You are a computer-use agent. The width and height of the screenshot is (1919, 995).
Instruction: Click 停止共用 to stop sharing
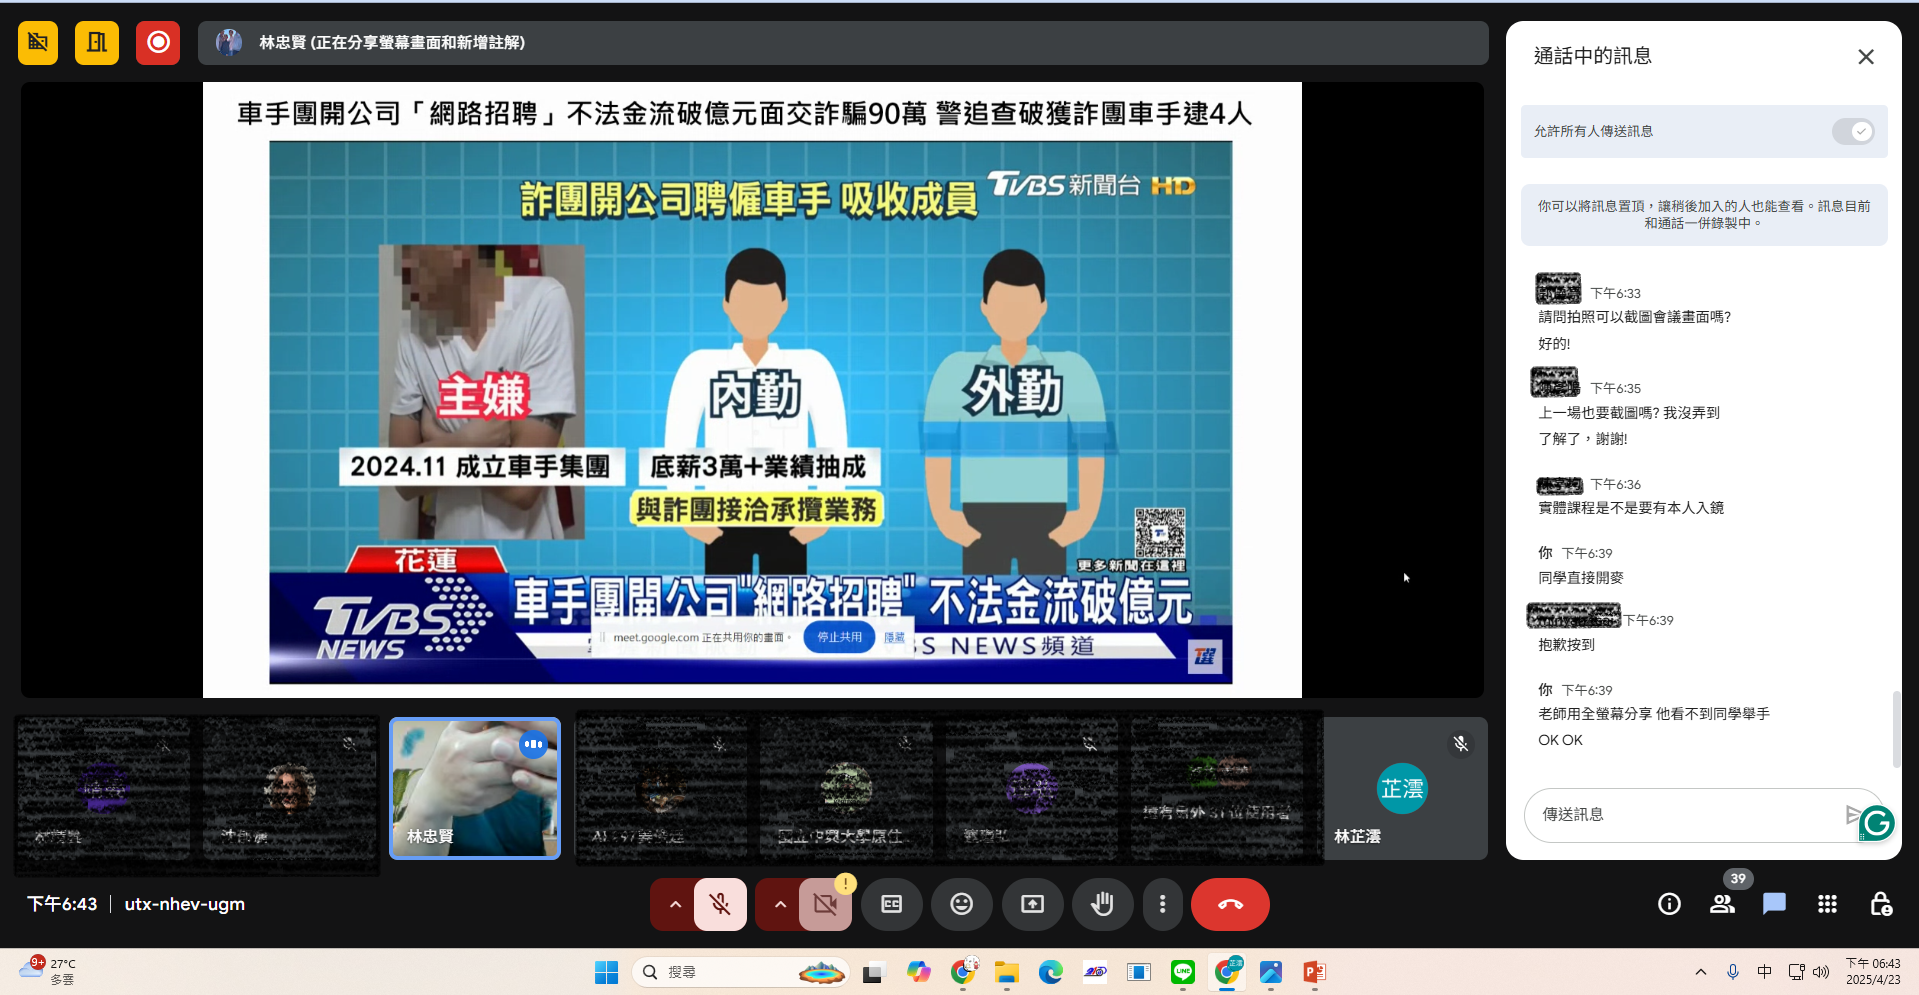[838, 637]
